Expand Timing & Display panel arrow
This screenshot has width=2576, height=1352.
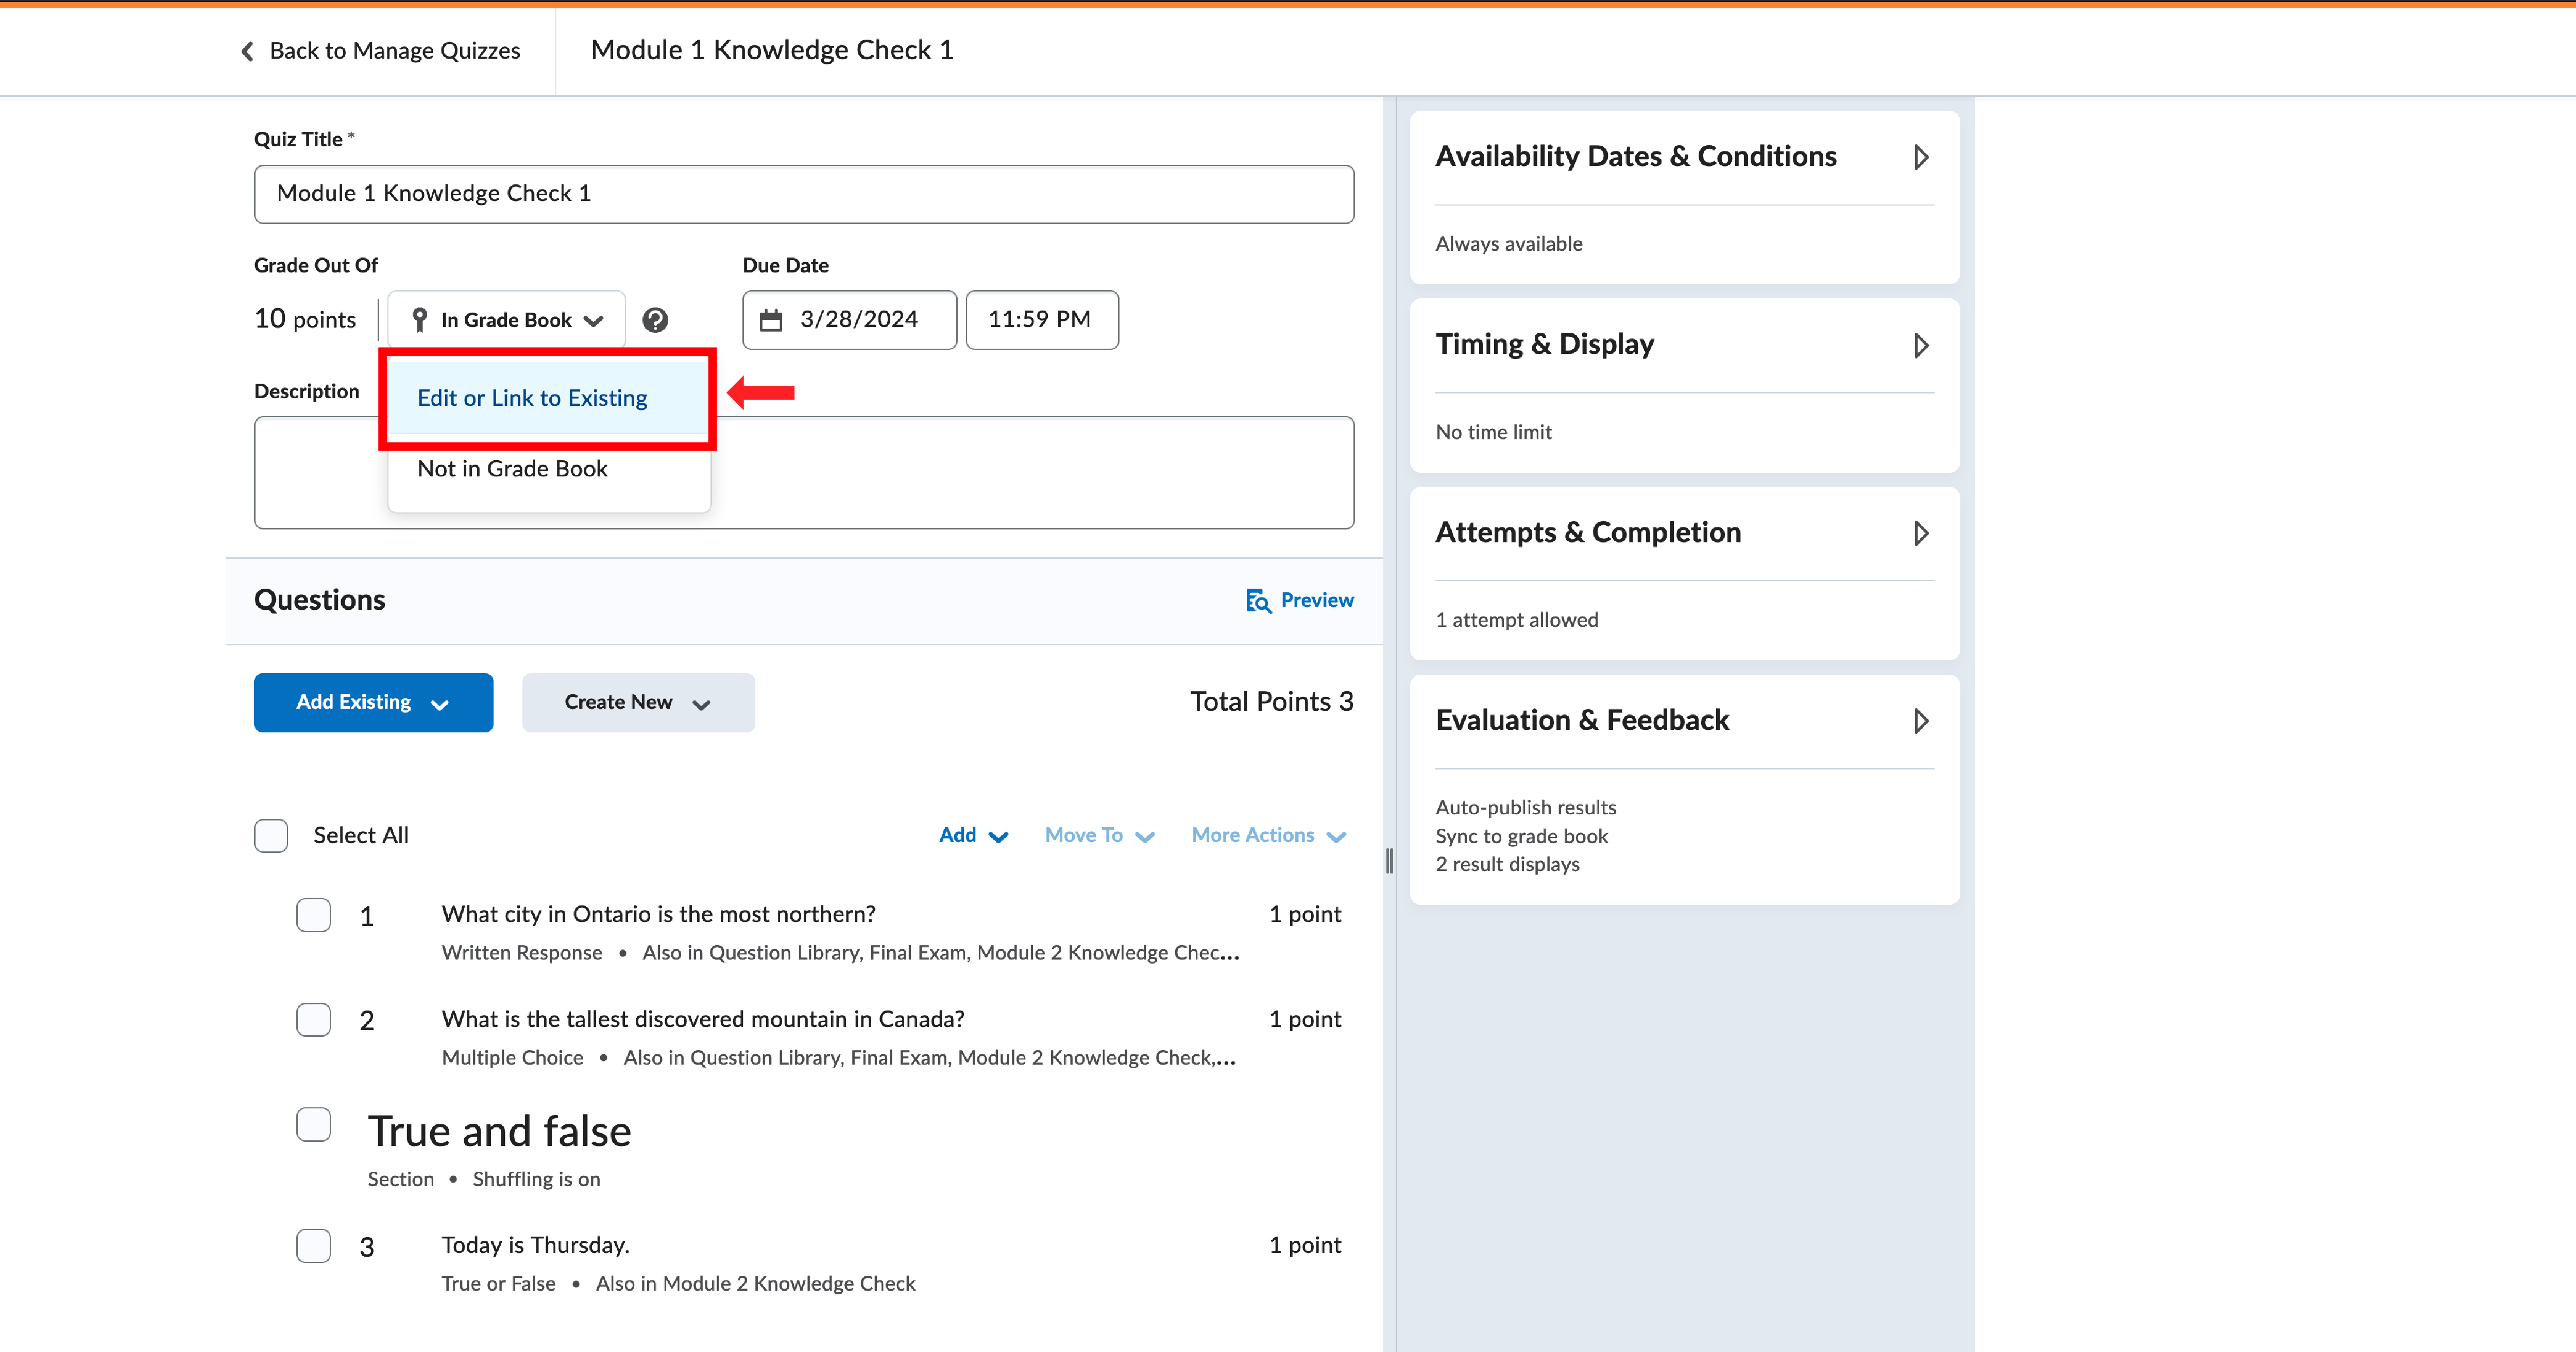point(1920,345)
